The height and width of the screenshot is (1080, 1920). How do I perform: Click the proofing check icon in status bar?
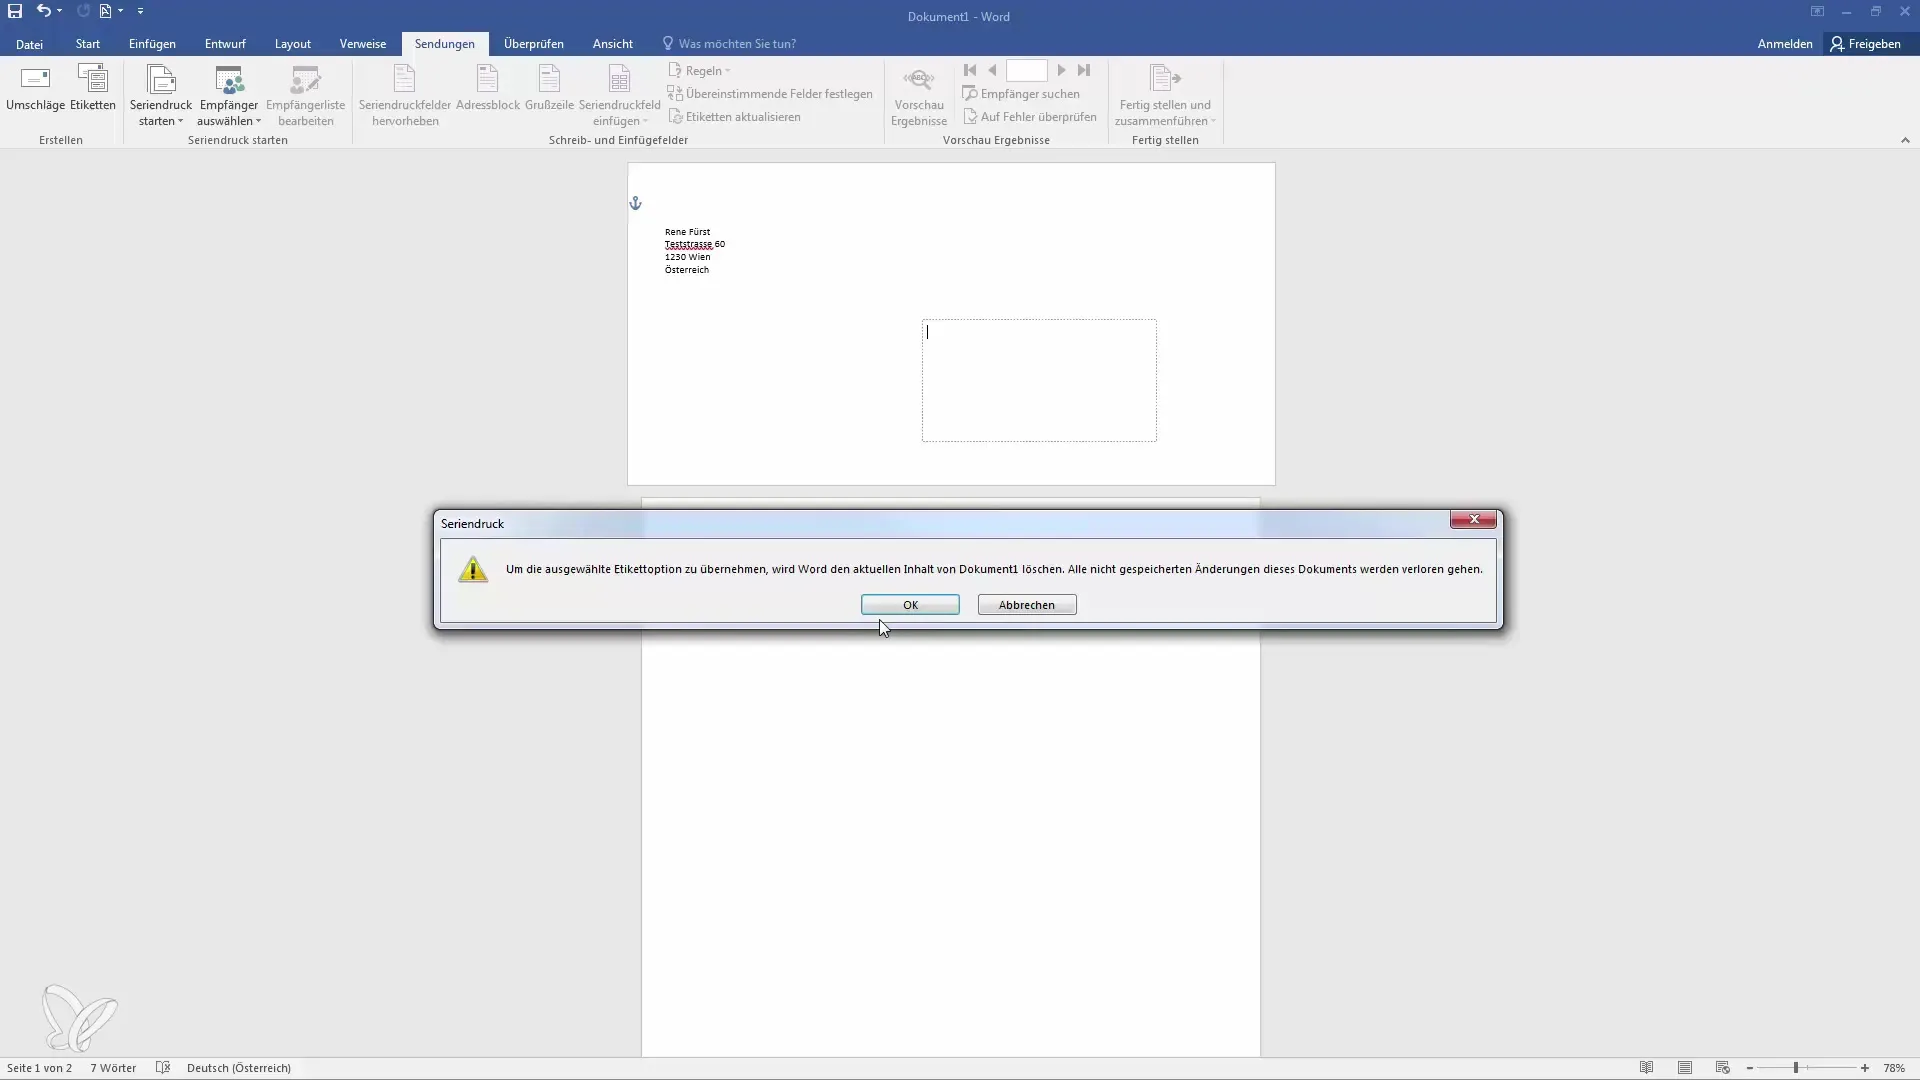[163, 1068]
